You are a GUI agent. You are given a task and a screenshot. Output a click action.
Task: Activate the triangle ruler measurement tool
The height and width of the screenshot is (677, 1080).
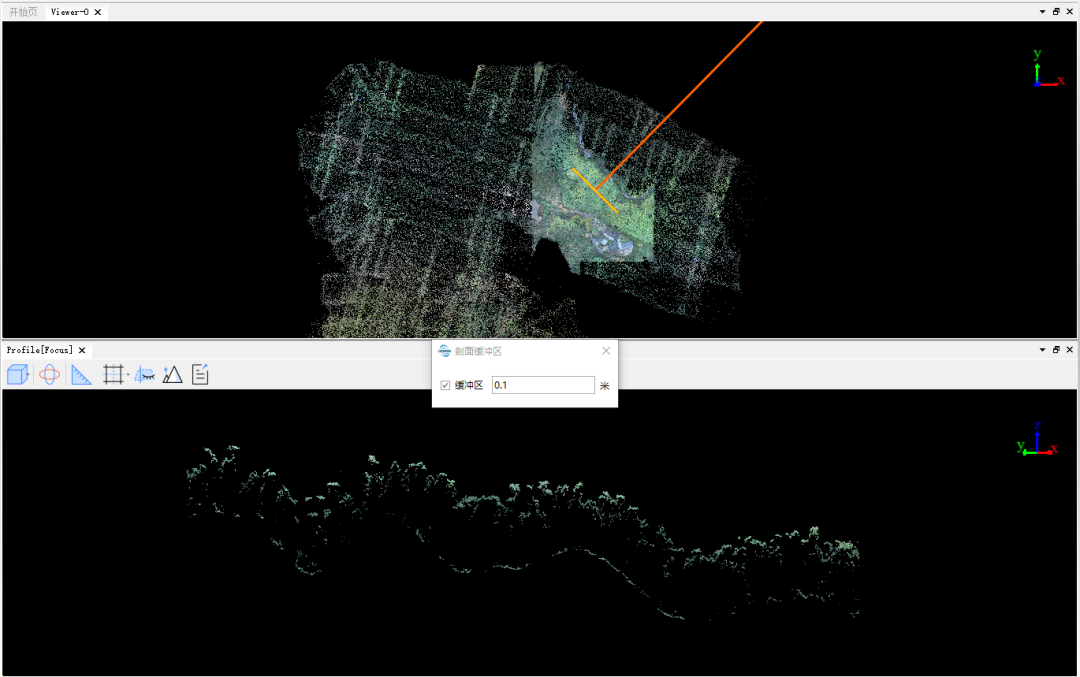tap(81, 375)
